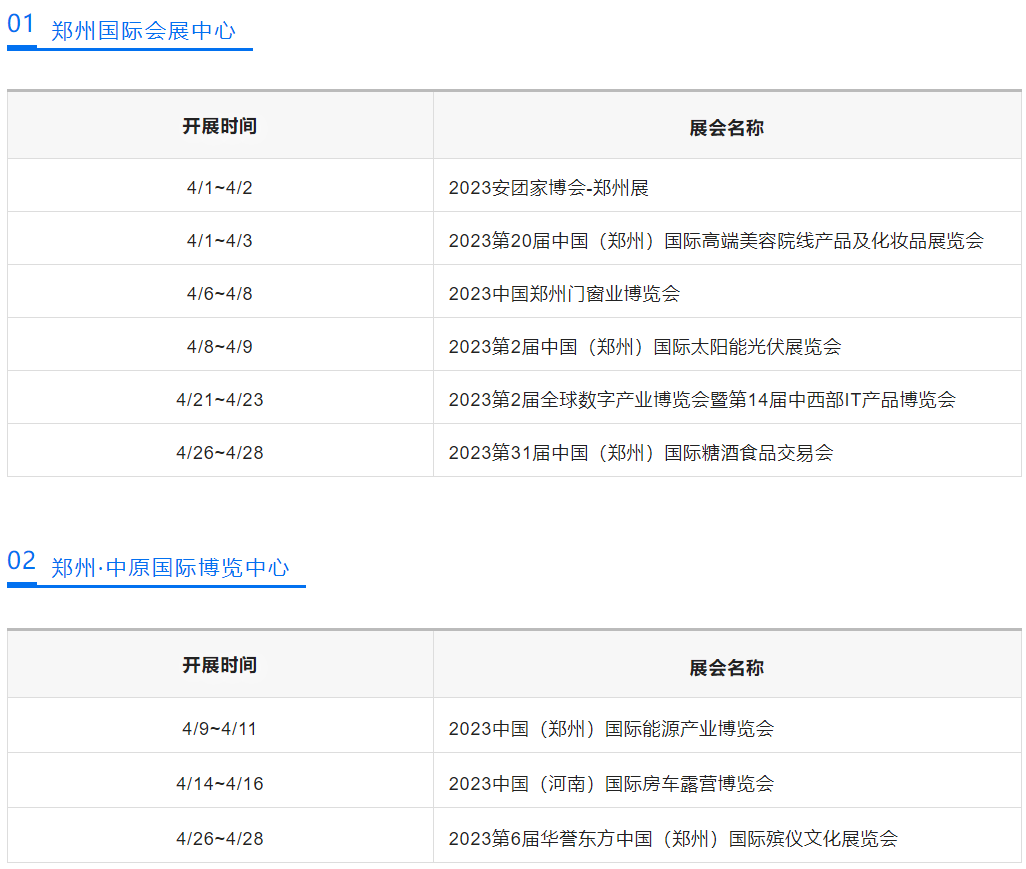The width and height of the screenshot is (1026, 869).
Task: Select 全球数字产业博览会 entry
Action: pyautogui.click(x=702, y=400)
